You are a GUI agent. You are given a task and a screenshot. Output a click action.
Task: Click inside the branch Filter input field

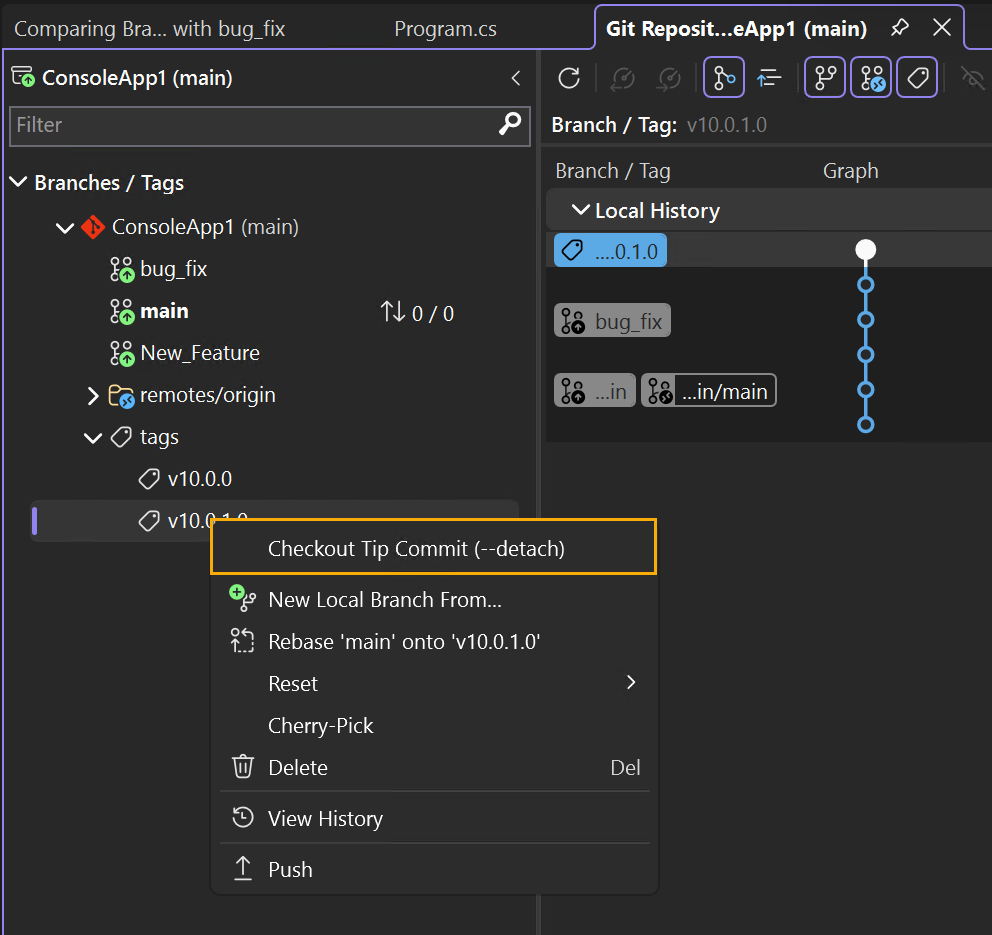(x=250, y=126)
